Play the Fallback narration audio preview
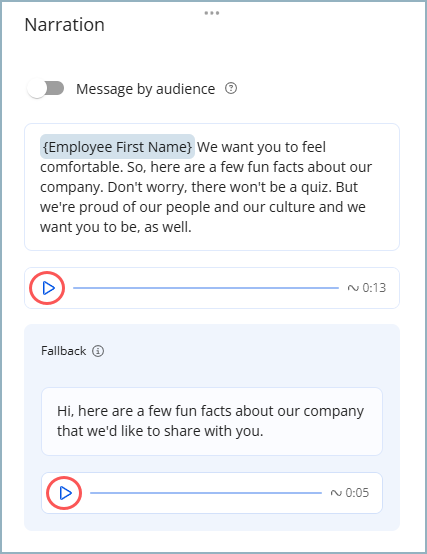 65,493
